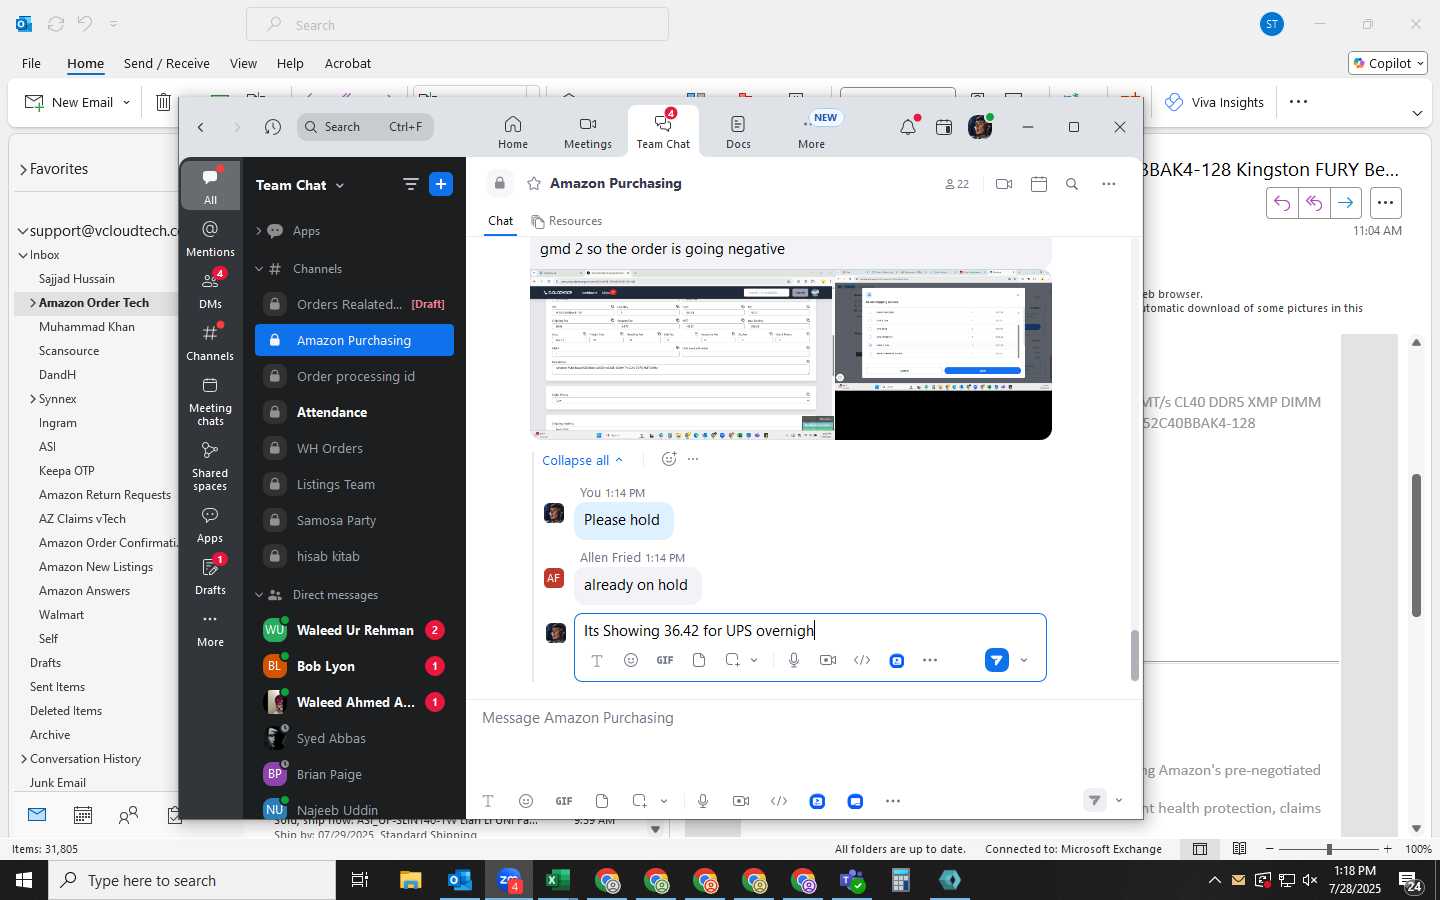
Task: Click the chat vertical scrollbar thumb
Action: [x=1134, y=656]
